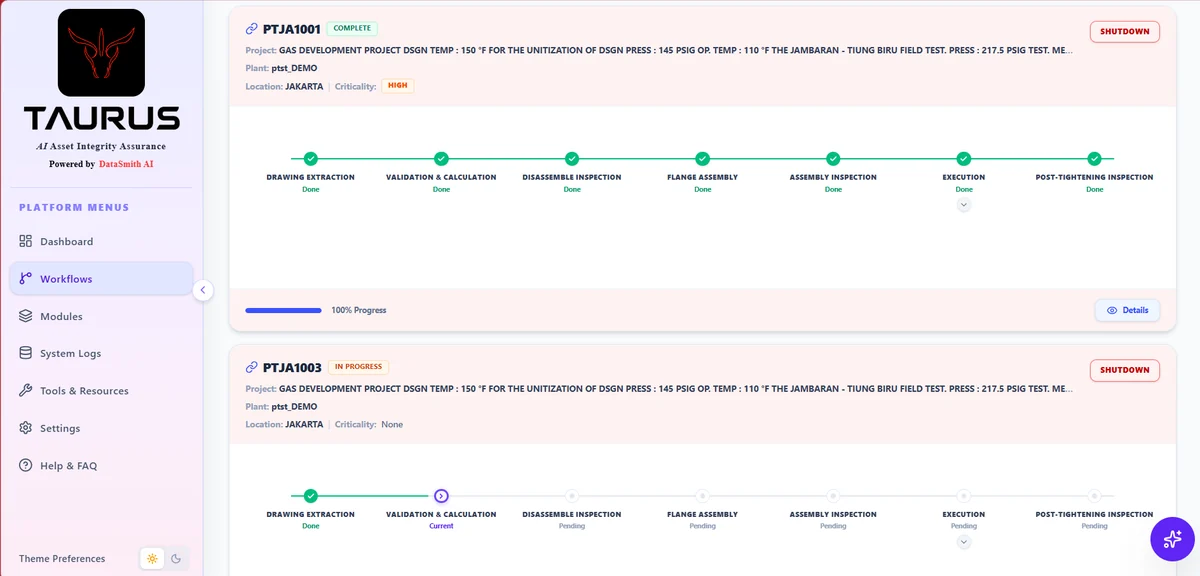Click the PTJA1001 100% progress bar
The width and height of the screenshot is (1200, 576).
pos(283,310)
